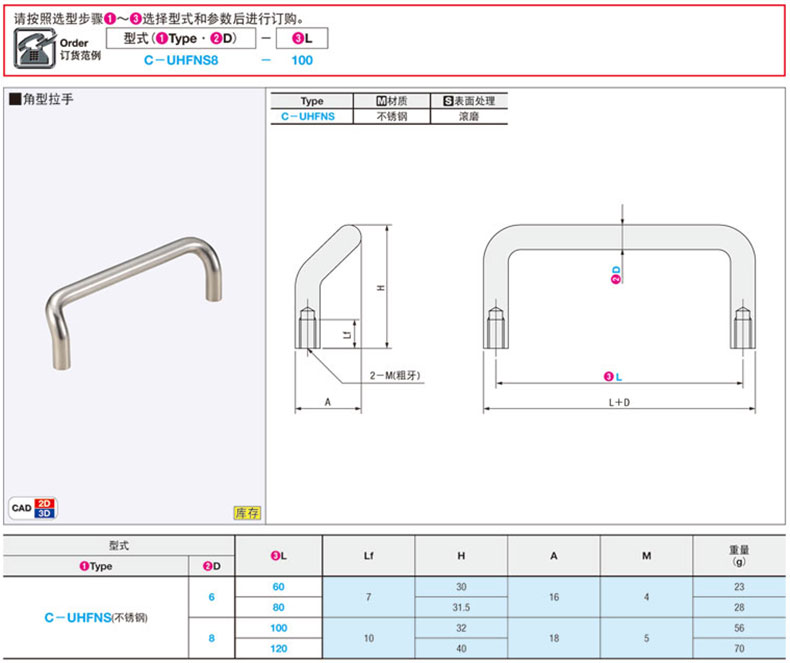This screenshot has height=663, width=790.
Task: Select L value 120 in specification table
Action: click(278, 647)
